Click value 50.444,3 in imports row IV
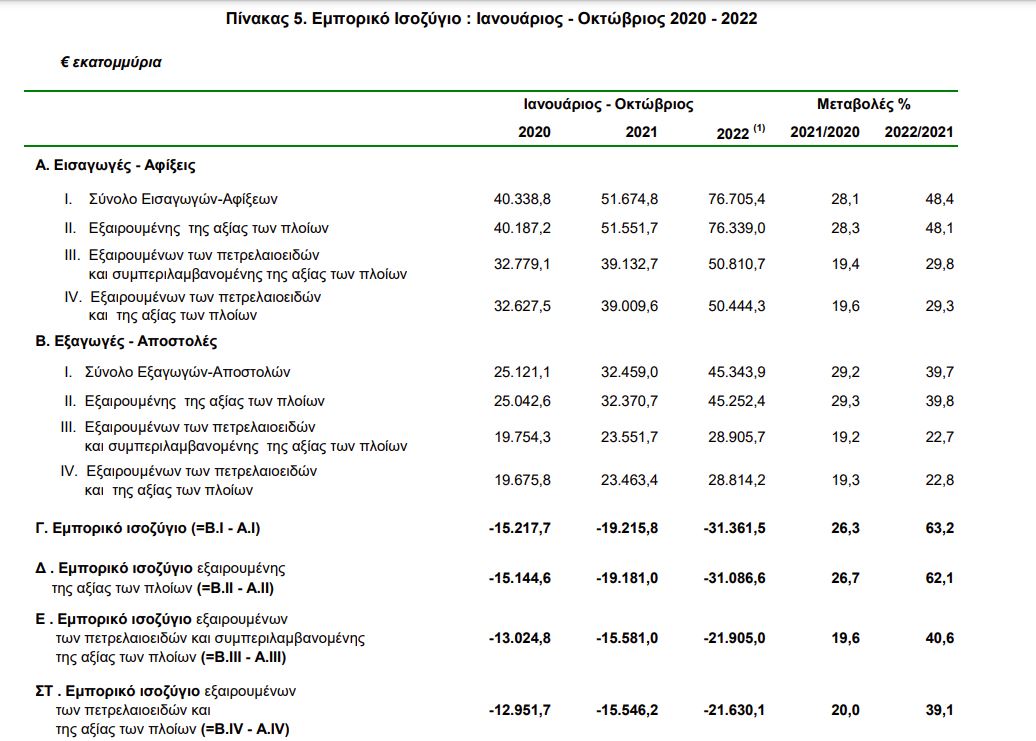The width and height of the screenshot is (1036, 741). pyautogui.click(x=737, y=306)
